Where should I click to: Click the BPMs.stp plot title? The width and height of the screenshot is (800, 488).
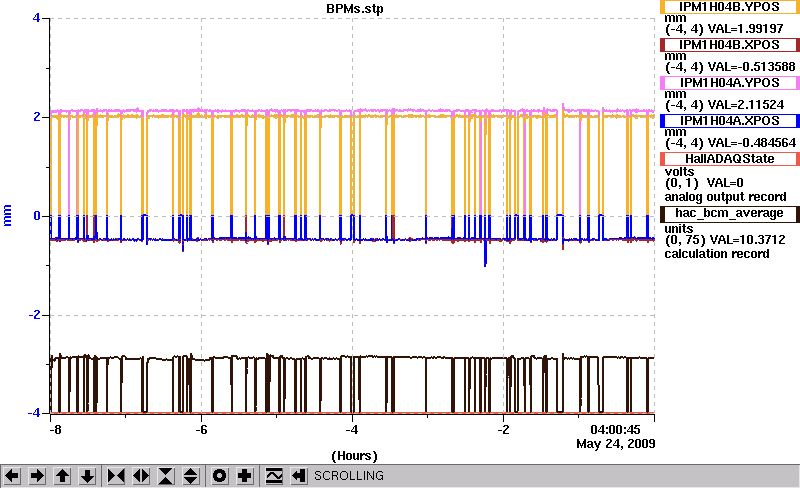point(355,9)
